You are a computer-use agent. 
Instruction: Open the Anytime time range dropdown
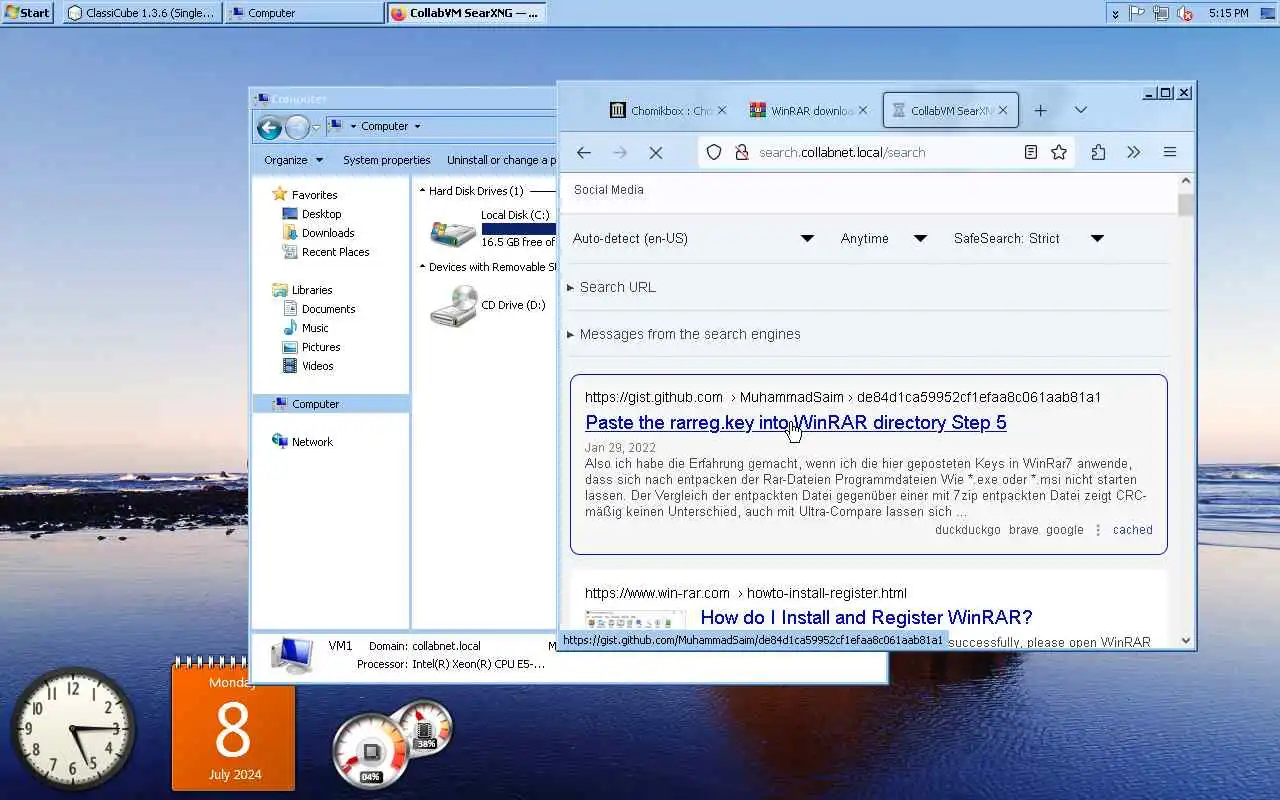coord(884,238)
